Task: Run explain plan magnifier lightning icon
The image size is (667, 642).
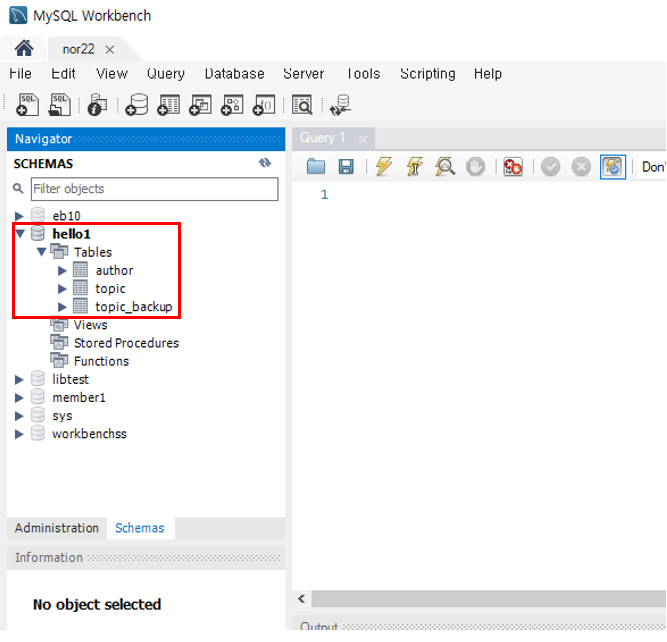Action: coord(445,166)
